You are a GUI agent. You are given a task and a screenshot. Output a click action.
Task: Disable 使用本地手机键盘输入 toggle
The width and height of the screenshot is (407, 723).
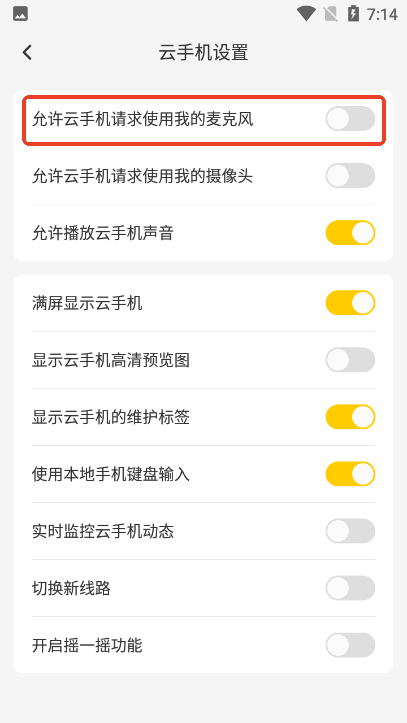[350, 474]
